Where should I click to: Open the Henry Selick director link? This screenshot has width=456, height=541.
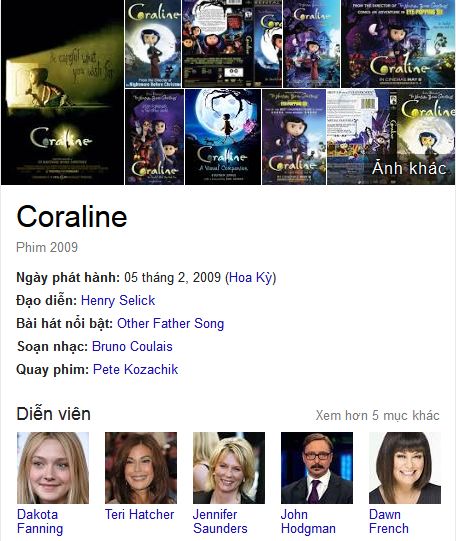click(x=118, y=301)
